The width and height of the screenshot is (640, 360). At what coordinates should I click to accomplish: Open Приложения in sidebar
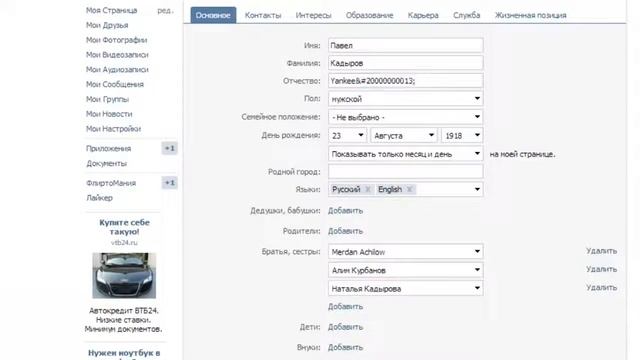[109, 149]
